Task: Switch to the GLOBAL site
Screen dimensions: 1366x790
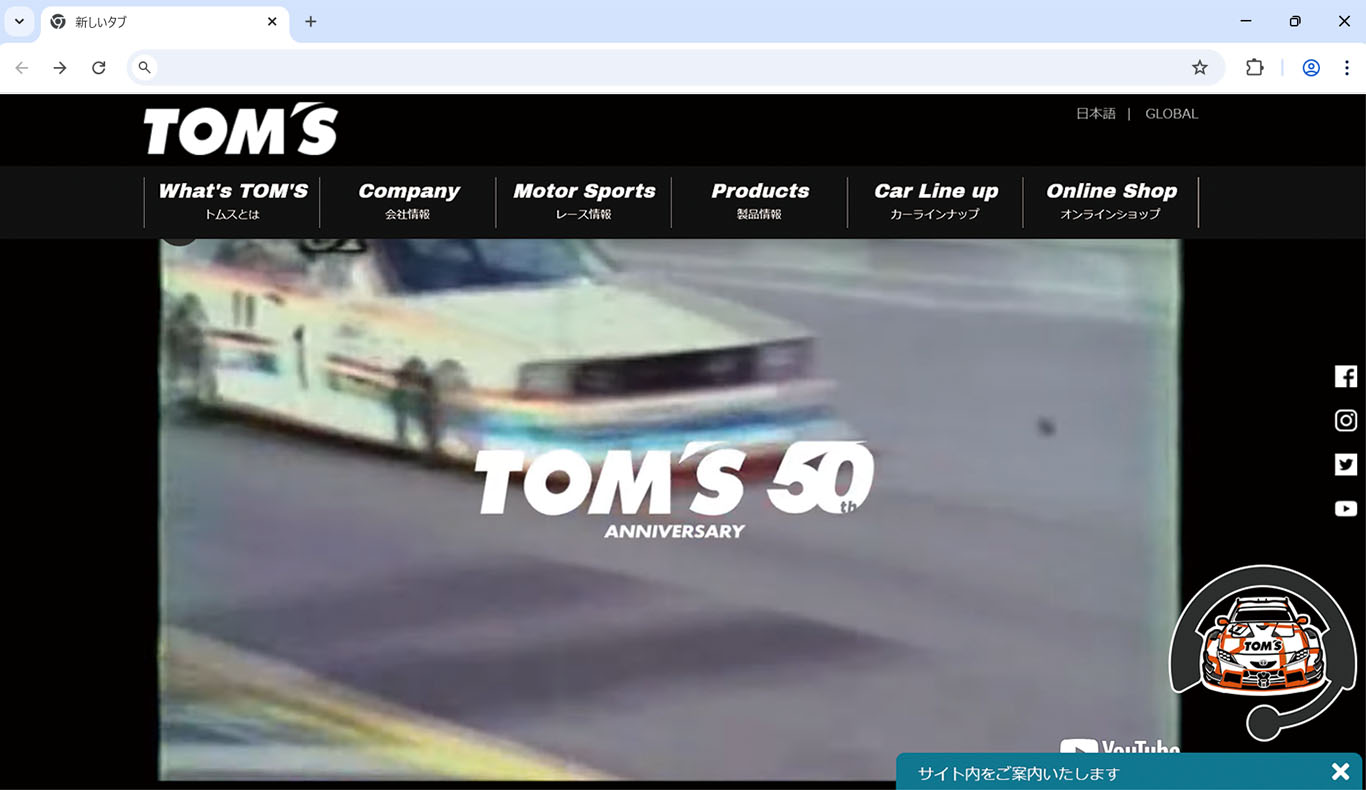Action: [1171, 114]
